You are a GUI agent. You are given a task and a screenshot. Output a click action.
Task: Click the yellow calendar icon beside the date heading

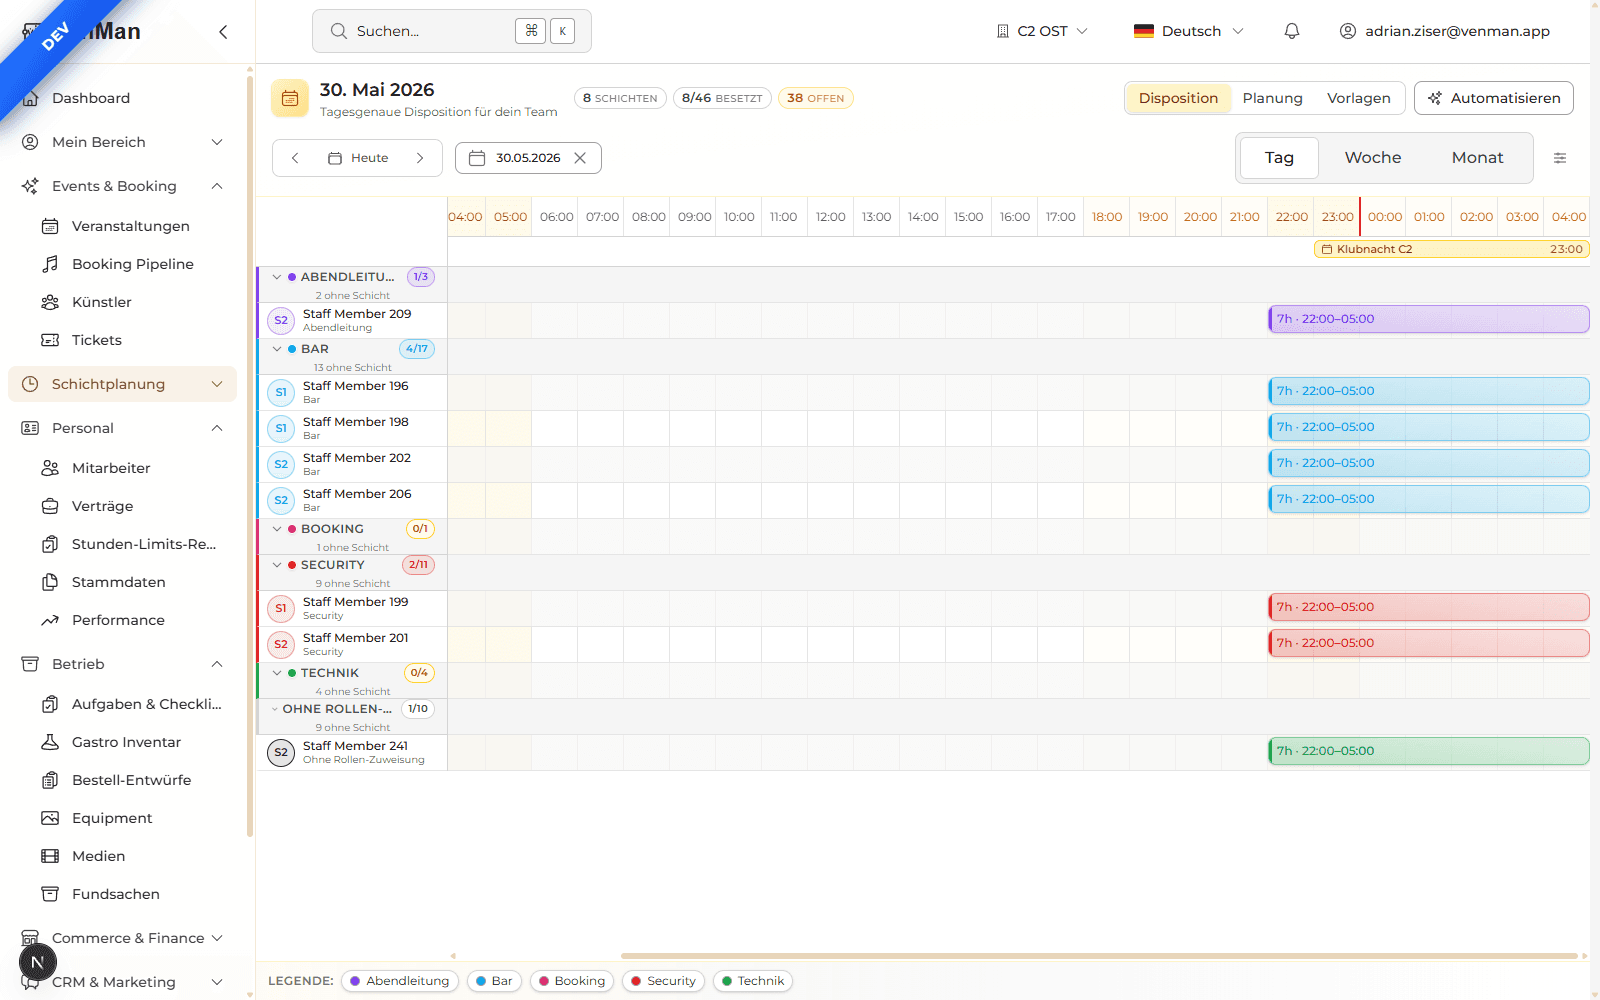click(x=290, y=98)
